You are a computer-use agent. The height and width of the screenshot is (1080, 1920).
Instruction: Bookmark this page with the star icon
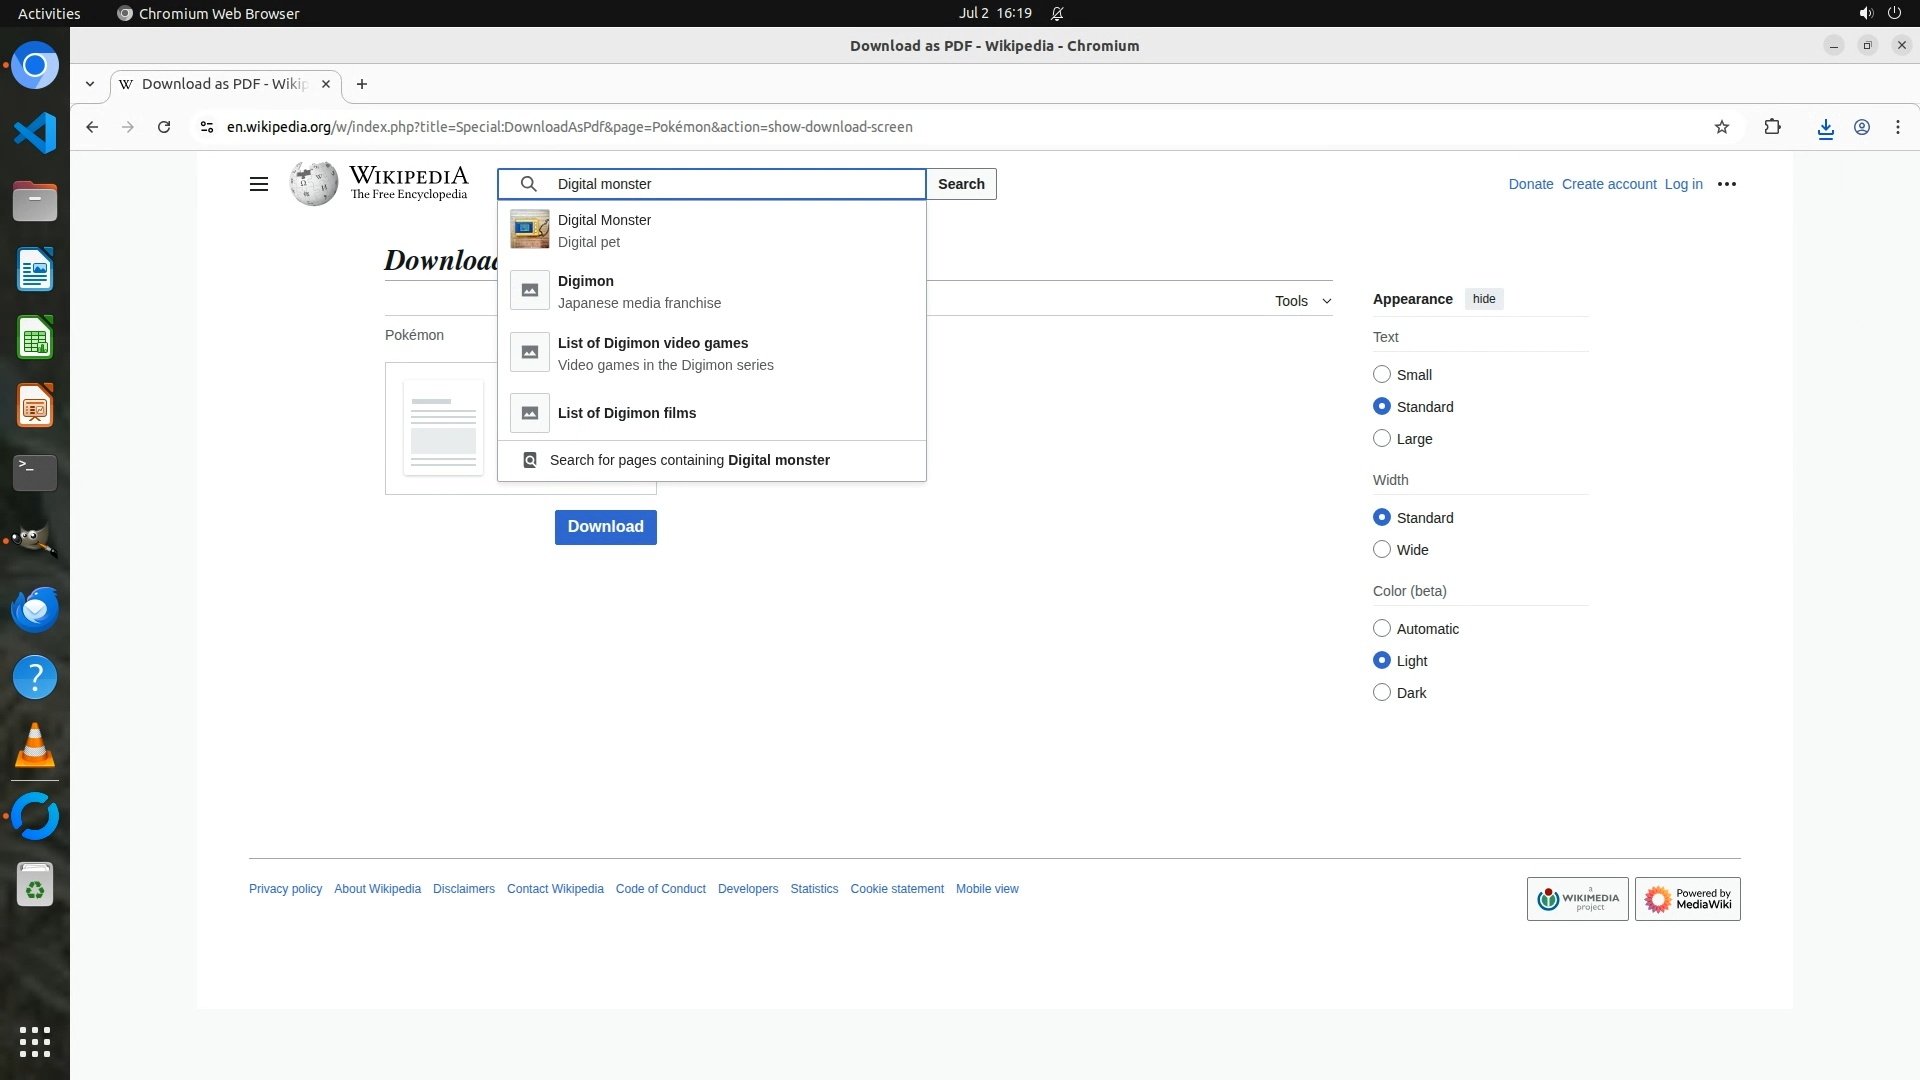click(x=1721, y=127)
